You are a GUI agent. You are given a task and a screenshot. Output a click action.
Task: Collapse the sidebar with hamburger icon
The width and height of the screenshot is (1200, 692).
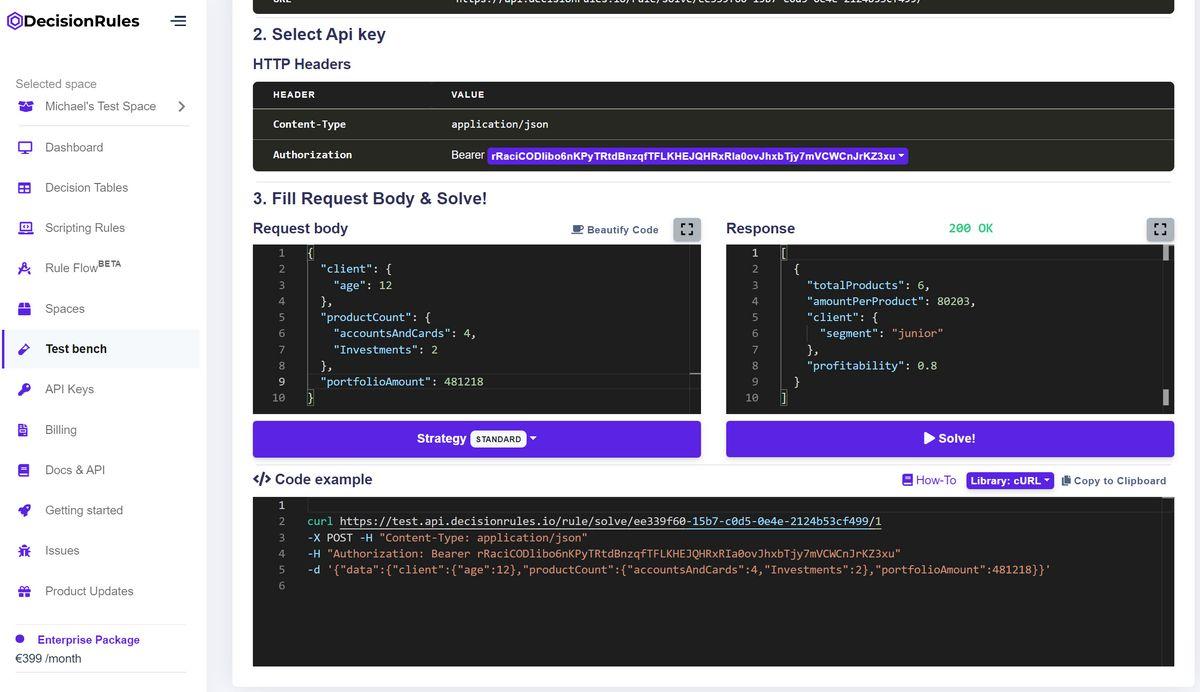point(178,21)
